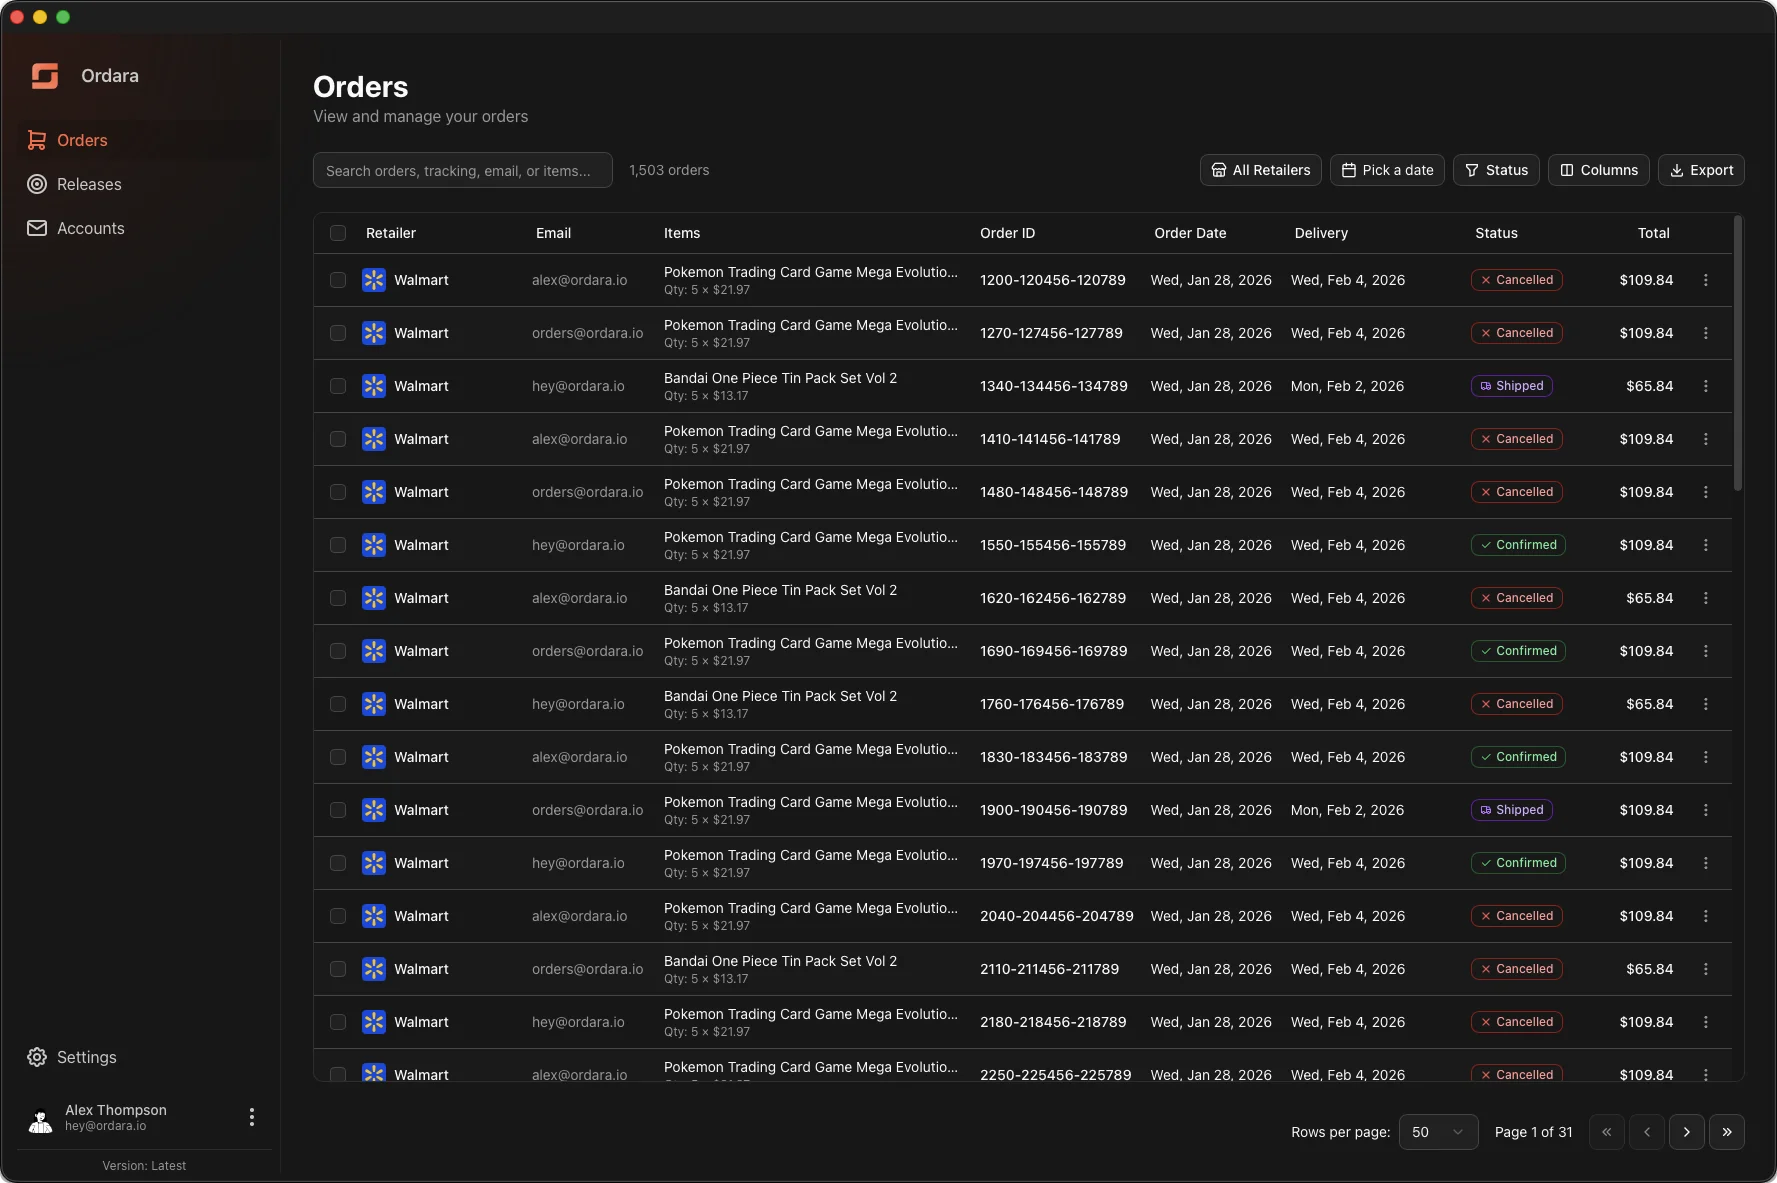Select checkbox for order 1690-169456-169789
The image size is (1777, 1183).
click(x=338, y=651)
